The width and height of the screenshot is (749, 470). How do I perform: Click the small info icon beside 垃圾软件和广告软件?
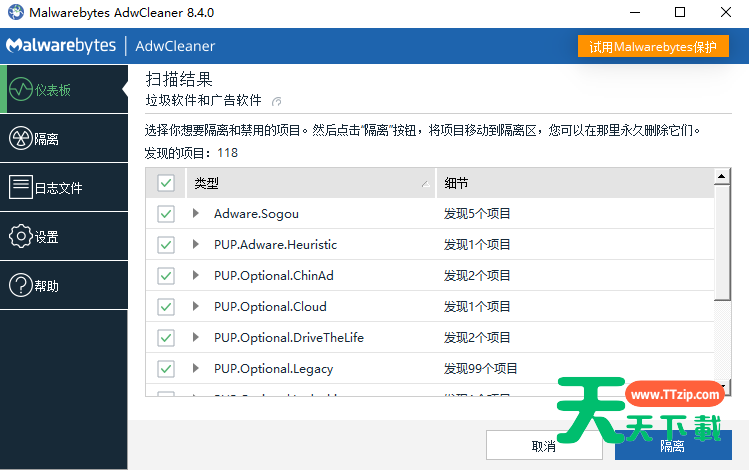(x=277, y=101)
